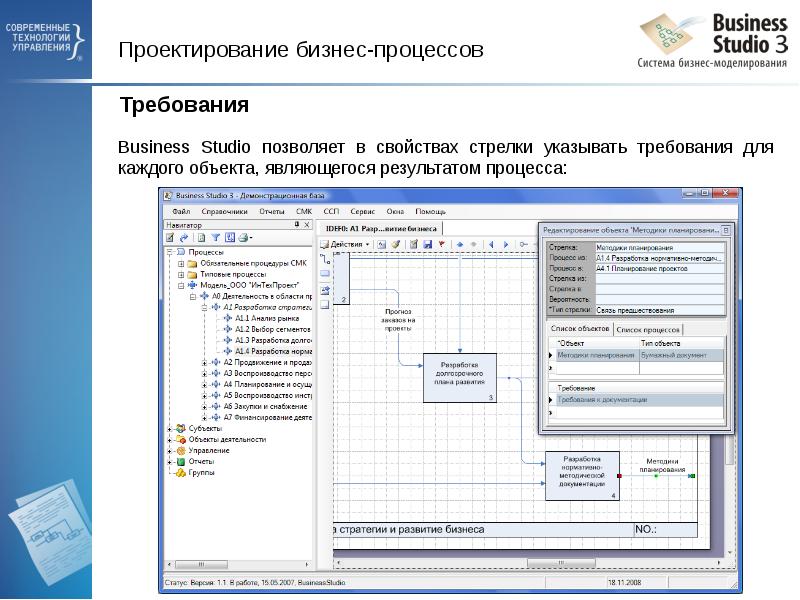Screen dimensions: 800x600
Task: Expand Обязательные процедуры СМК folder
Action: tap(181, 264)
